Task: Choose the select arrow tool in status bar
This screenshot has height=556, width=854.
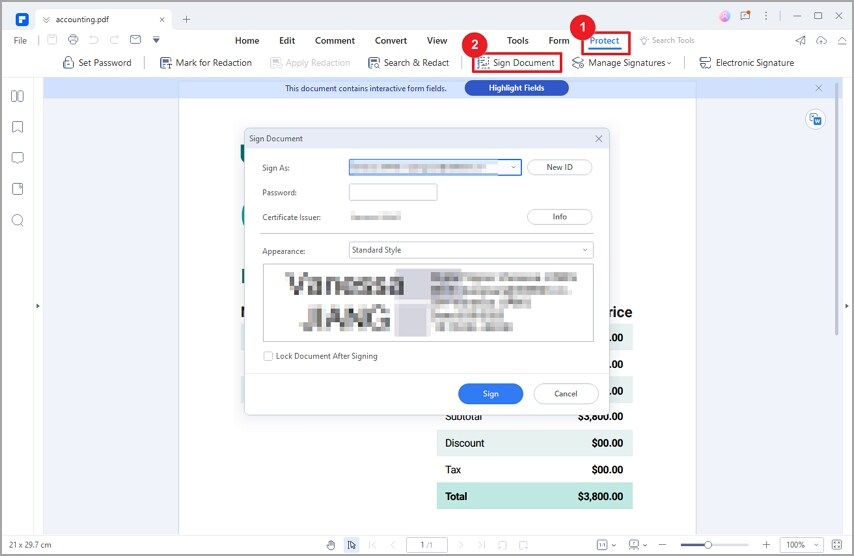Action: (x=351, y=545)
